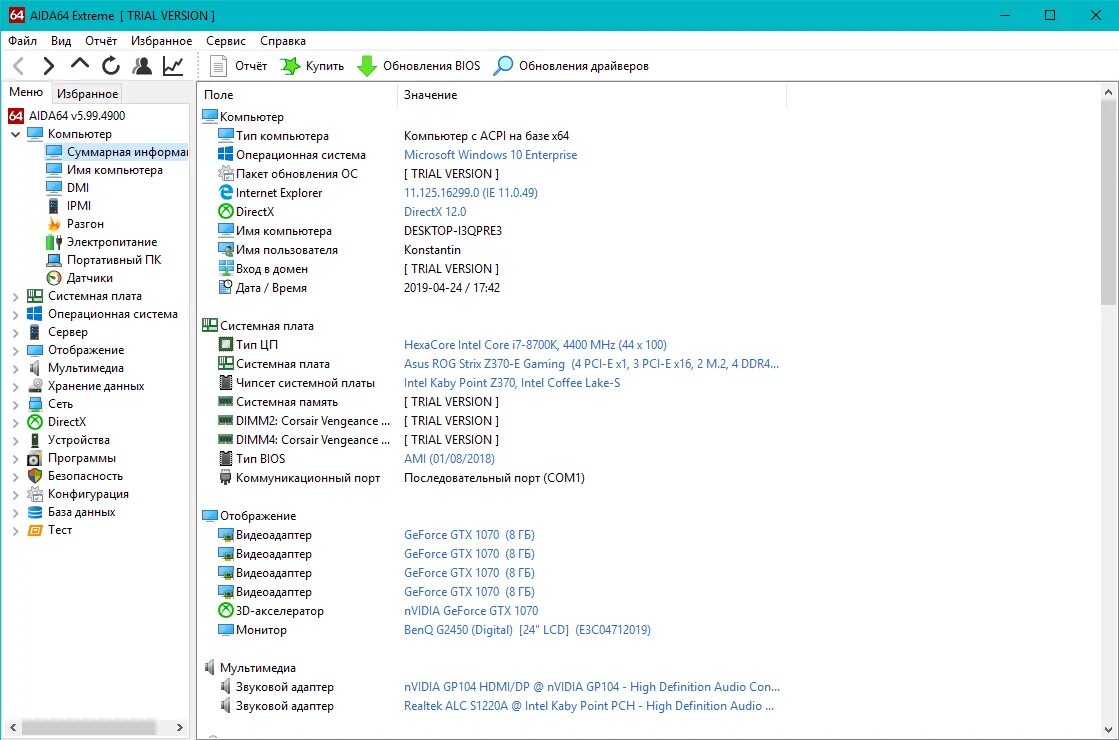Open the Сервис menu
This screenshot has height=740, width=1119.
pos(226,41)
